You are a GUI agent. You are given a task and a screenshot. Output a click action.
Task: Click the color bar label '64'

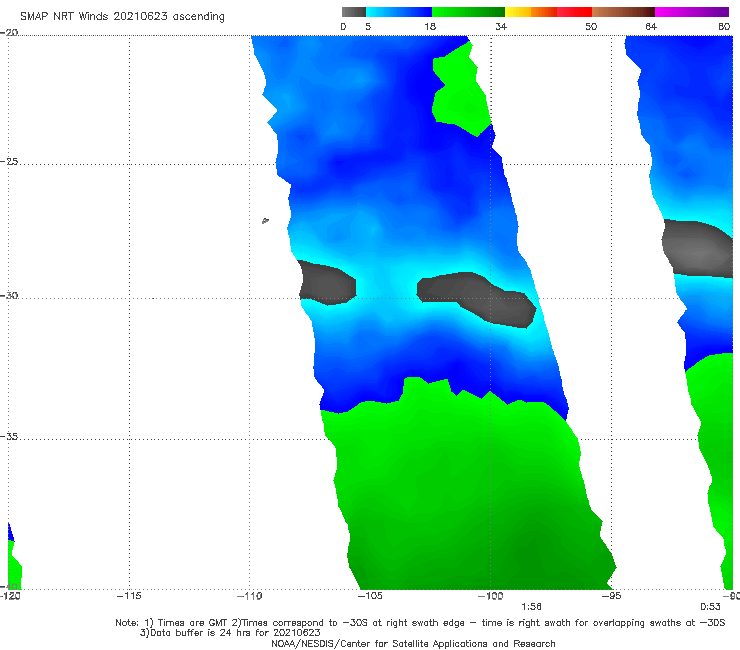click(x=651, y=26)
